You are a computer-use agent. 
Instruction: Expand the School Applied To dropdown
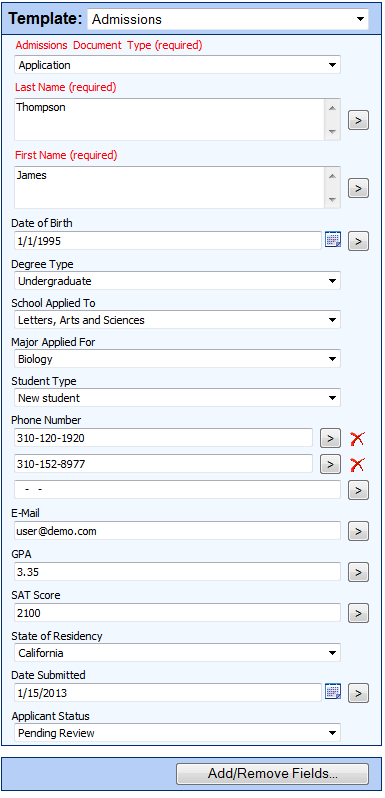(177, 320)
